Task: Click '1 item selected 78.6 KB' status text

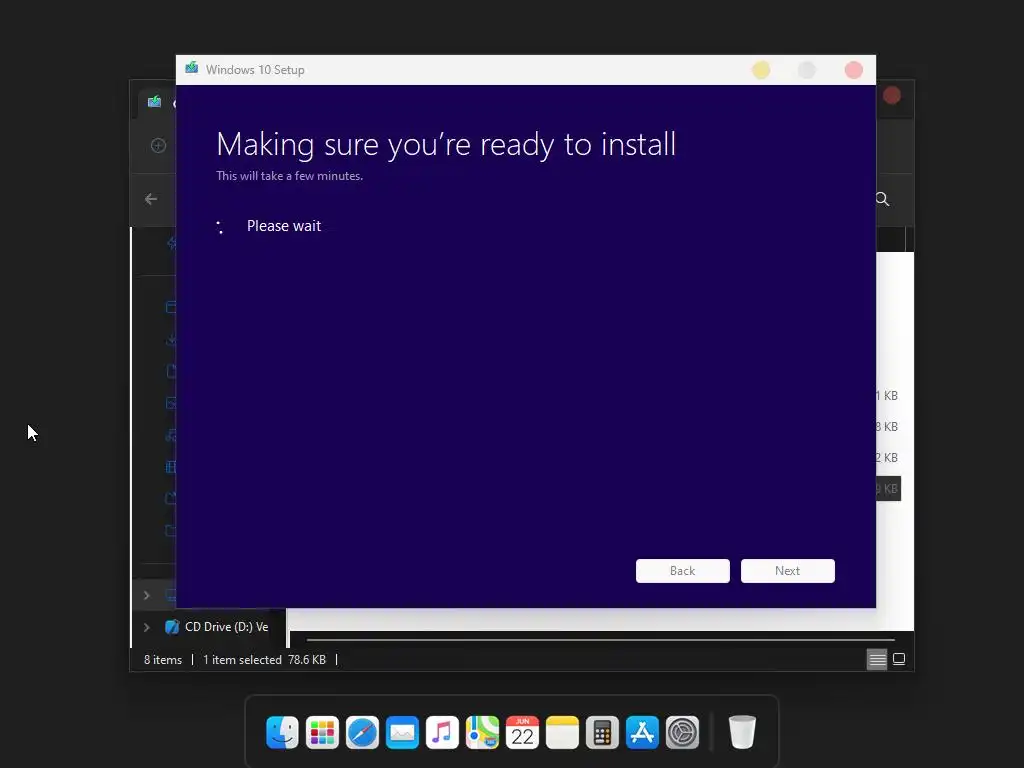Action: pyautogui.click(x=264, y=660)
